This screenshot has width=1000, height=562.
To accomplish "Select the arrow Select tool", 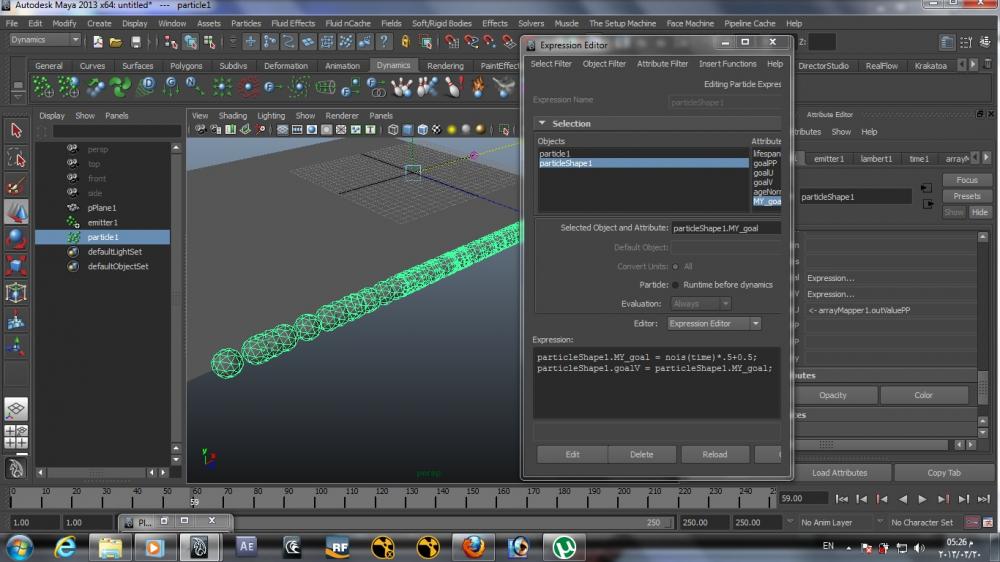I will pos(16,131).
